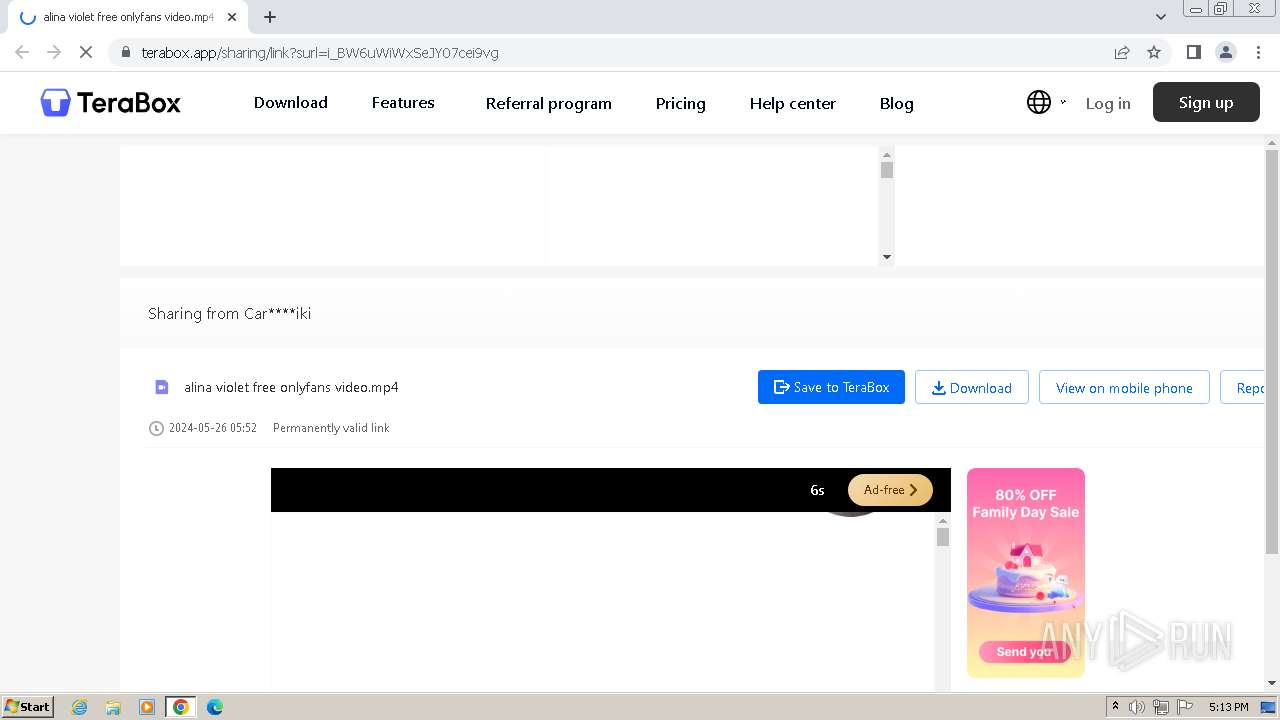Screen dimensions: 1280x720
Task: Click the network icon in system tray
Action: (x=1161, y=707)
